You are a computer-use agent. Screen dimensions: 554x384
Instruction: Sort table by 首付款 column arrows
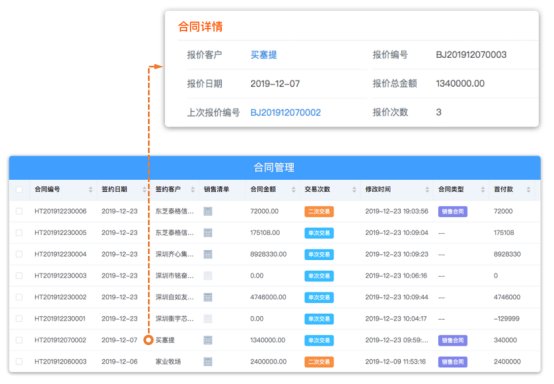pos(528,190)
